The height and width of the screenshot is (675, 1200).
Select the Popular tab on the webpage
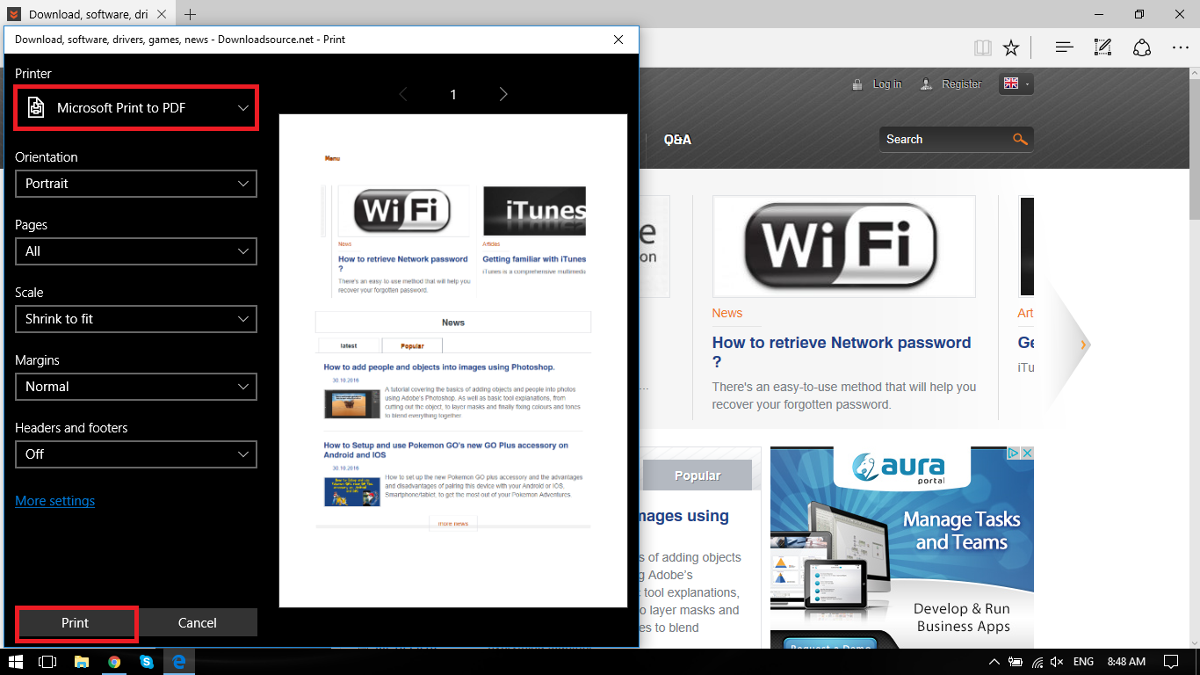point(697,475)
